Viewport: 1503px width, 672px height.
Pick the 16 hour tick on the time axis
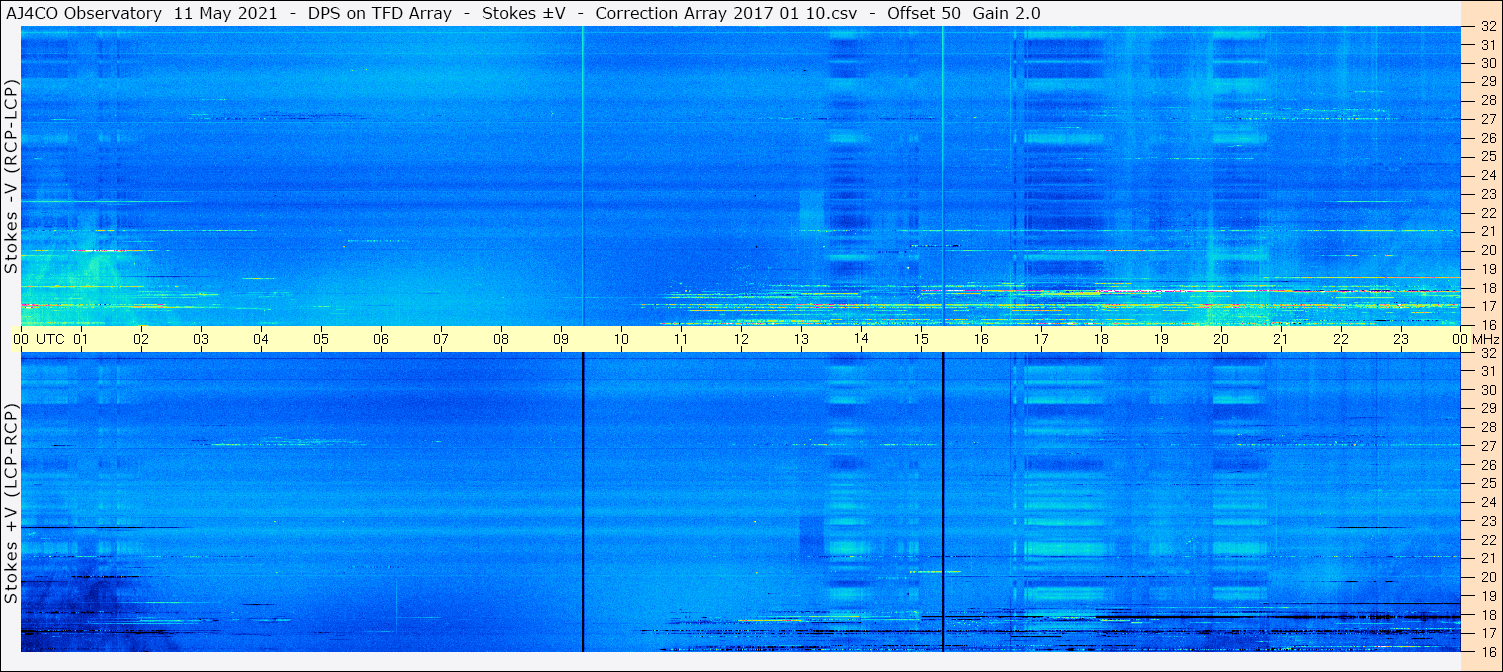click(x=981, y=339)
